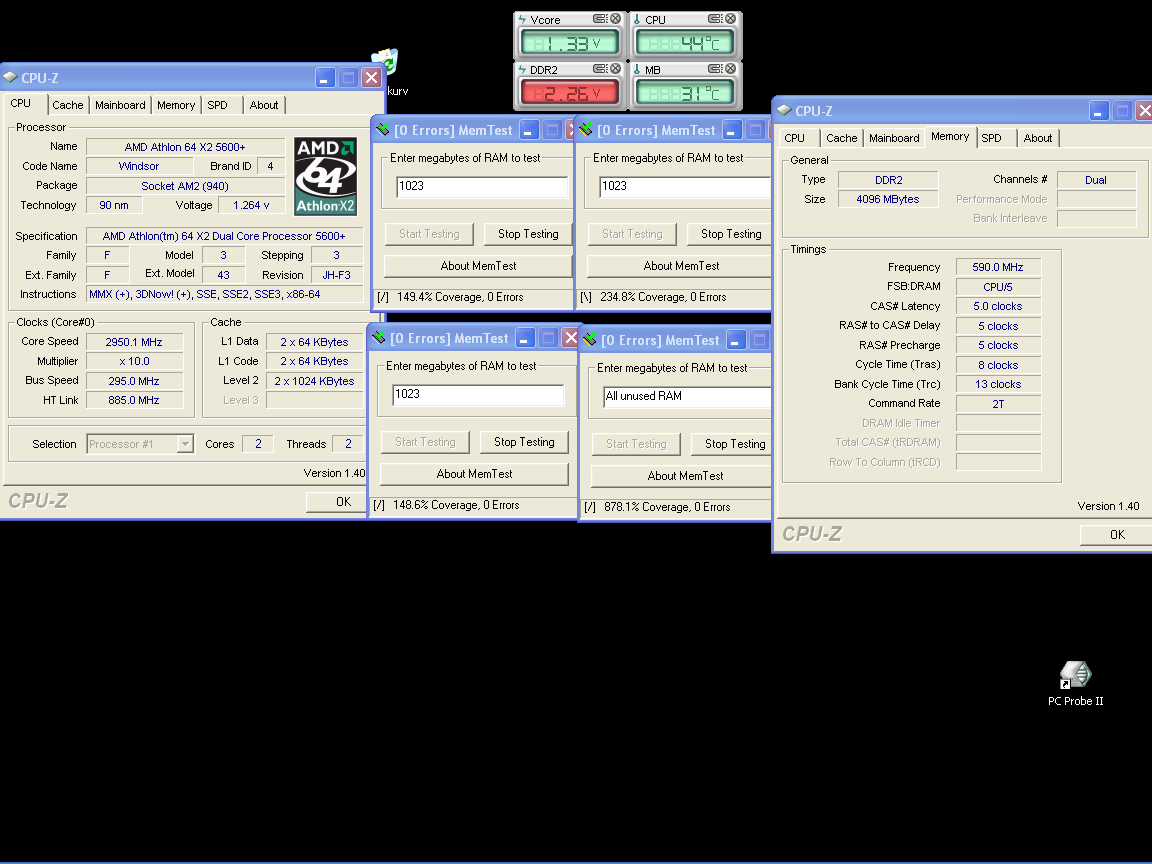Select the recycle bin desktop icon behind CPU-Z
Viewport: 1152px width, 864px height.
pos(387,60)
